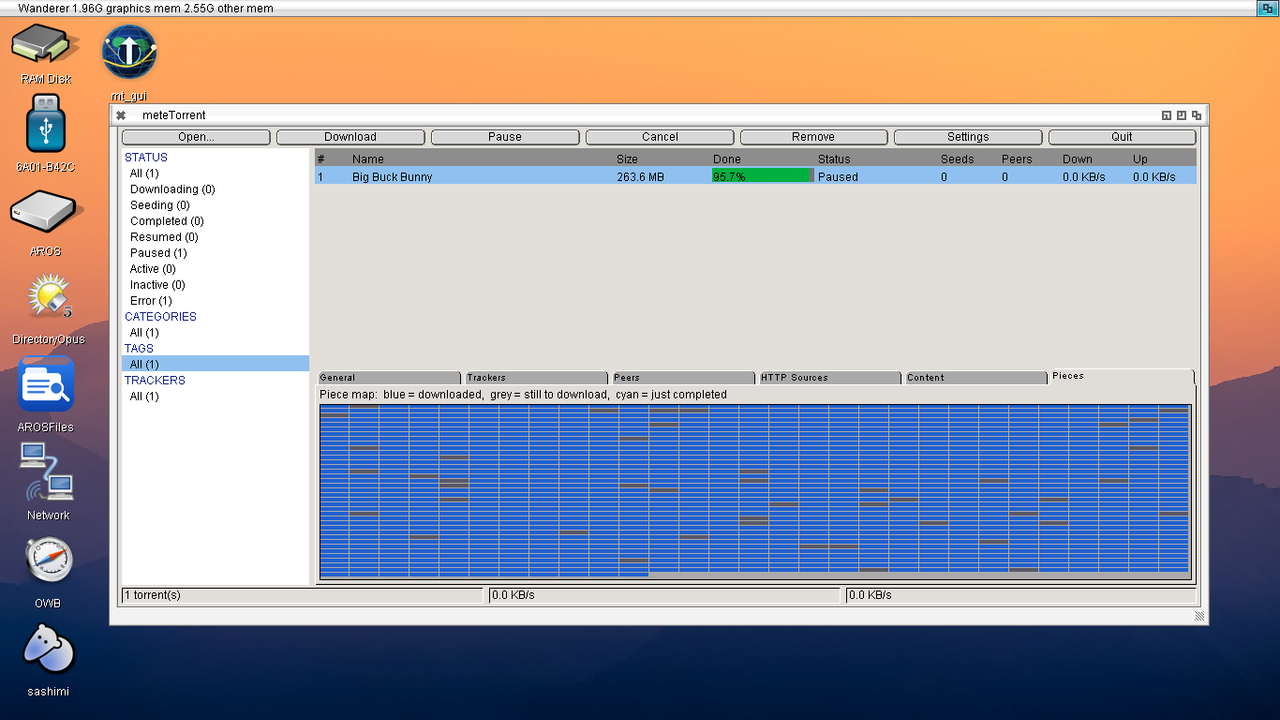The image size is (1280, 720).
Task: Filter by Inactive (0) status
Action: [157, 285]
